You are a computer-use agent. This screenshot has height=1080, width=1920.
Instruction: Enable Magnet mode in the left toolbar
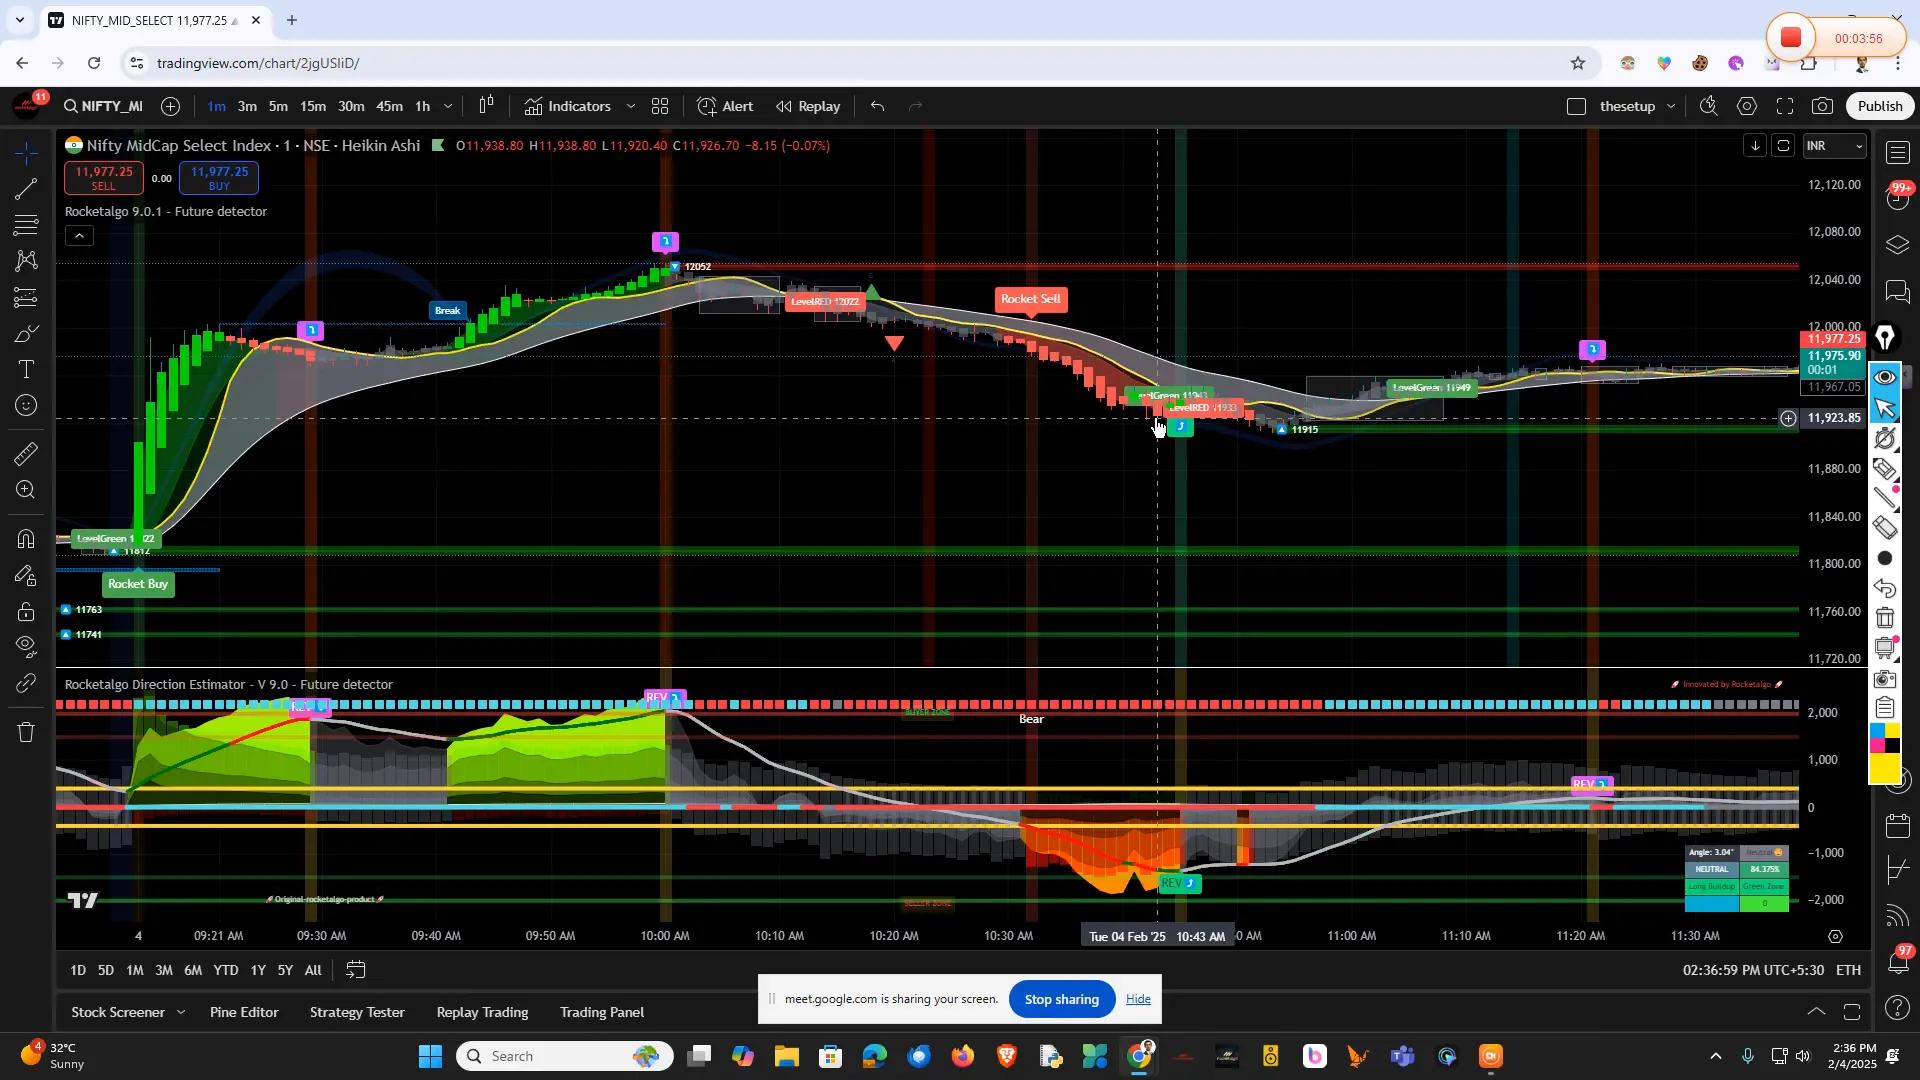click(25, 539)
